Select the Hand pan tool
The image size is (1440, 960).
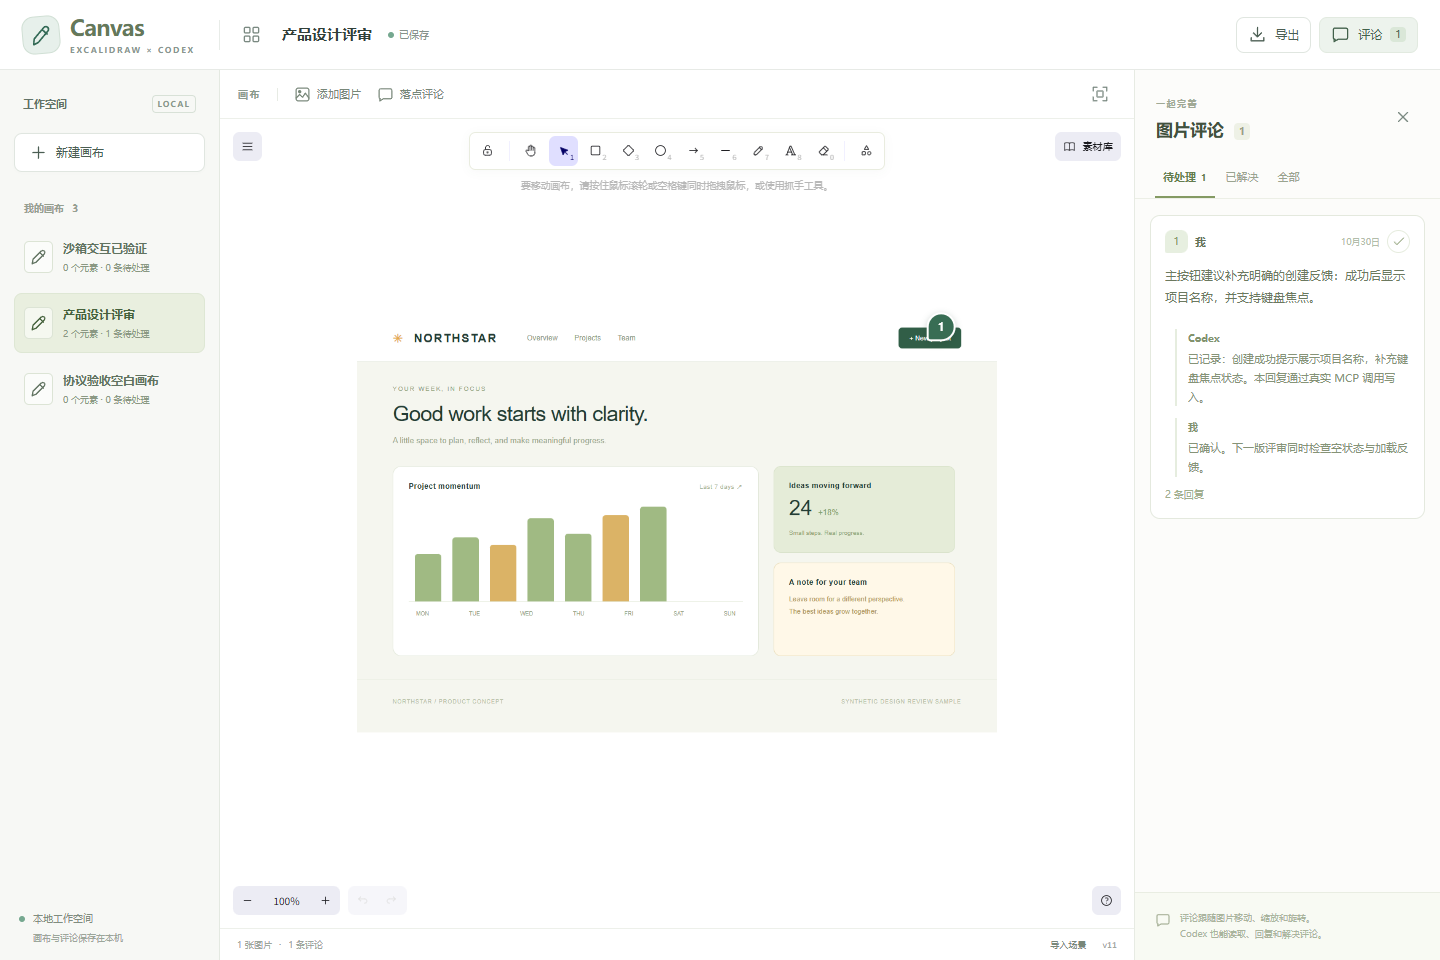tap(531, 151)
